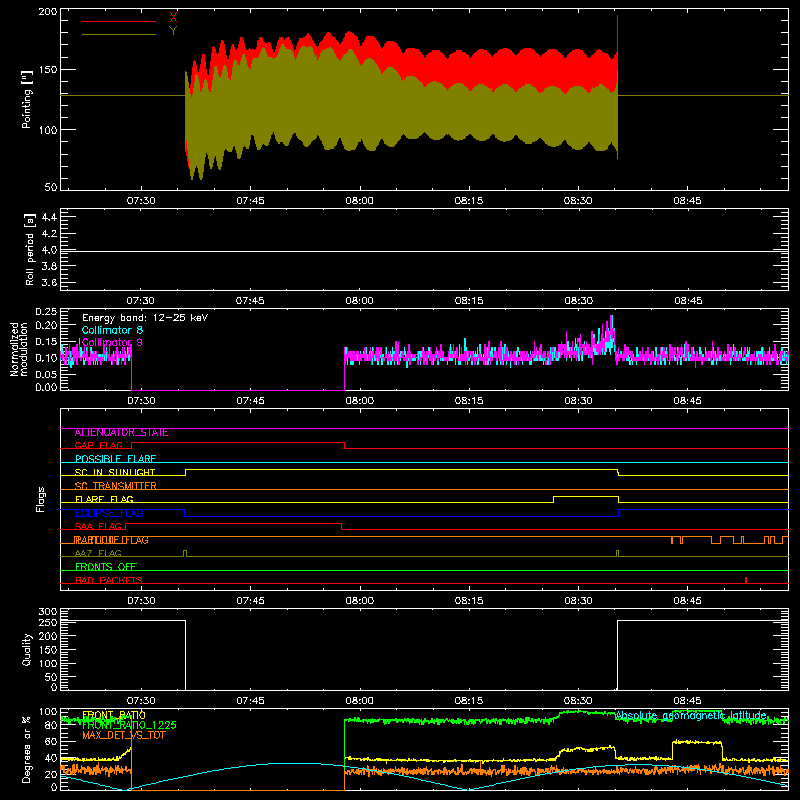
Task: Select the MAX_DET_VS_TOT legend text
Action: coord(123,735)
